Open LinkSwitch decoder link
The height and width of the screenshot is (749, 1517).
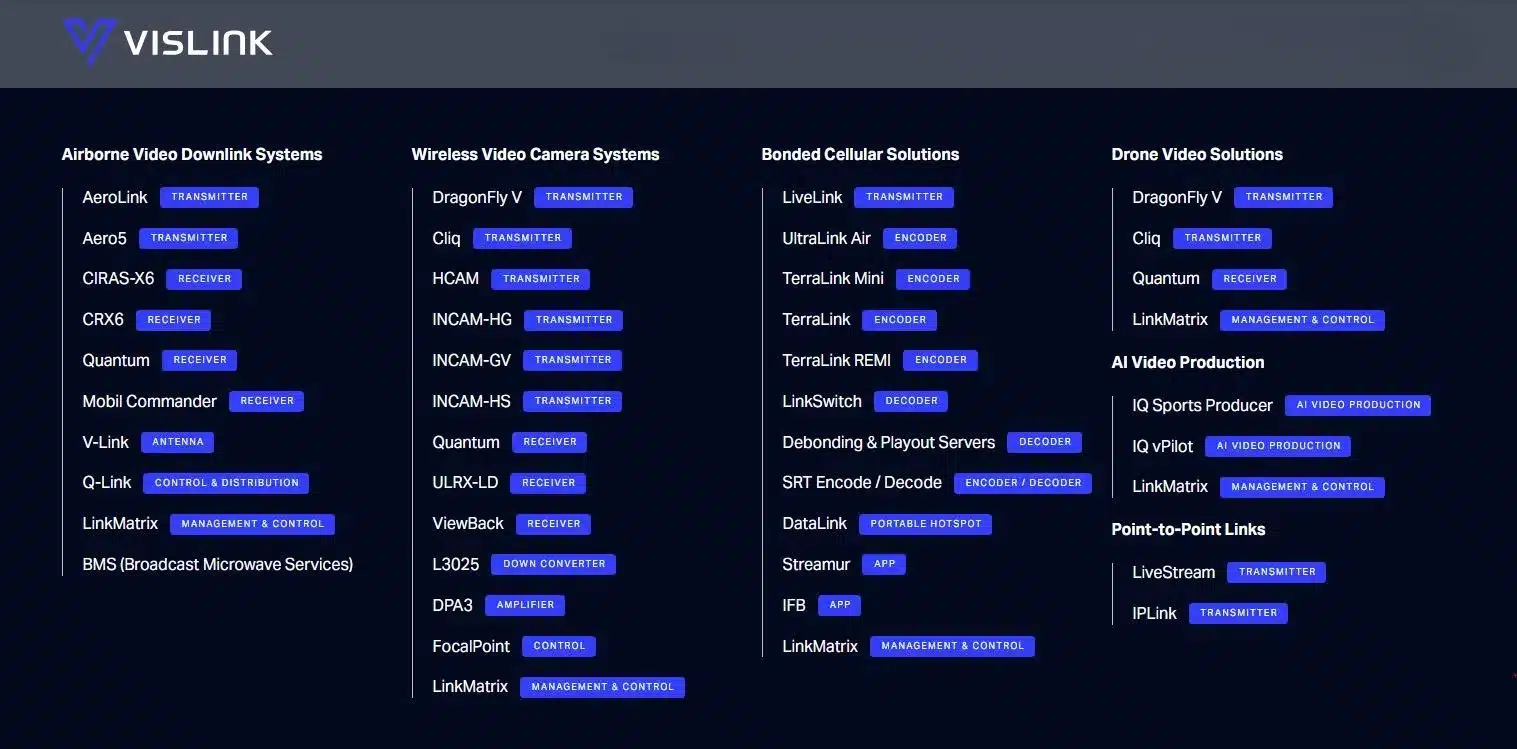pyautogui.click(x=822, y=402)
